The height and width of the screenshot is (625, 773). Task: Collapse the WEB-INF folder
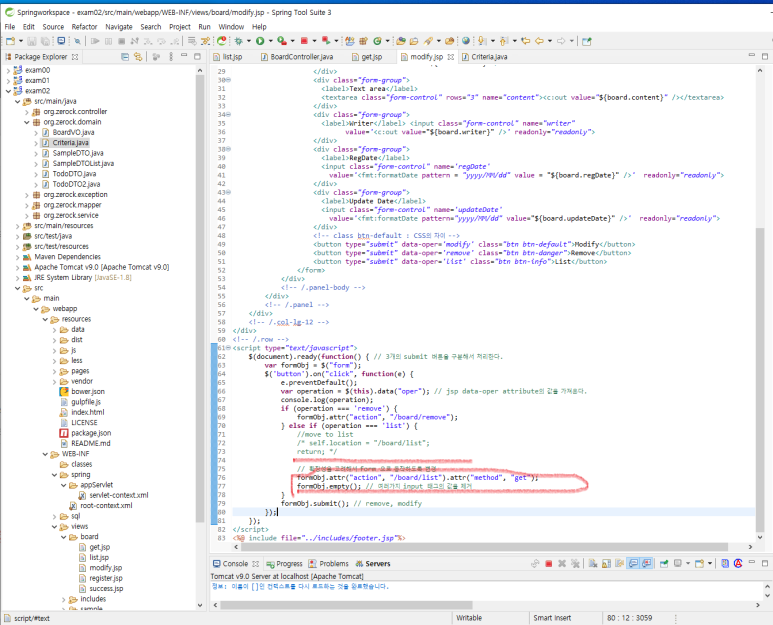click(x=45, y=454)
